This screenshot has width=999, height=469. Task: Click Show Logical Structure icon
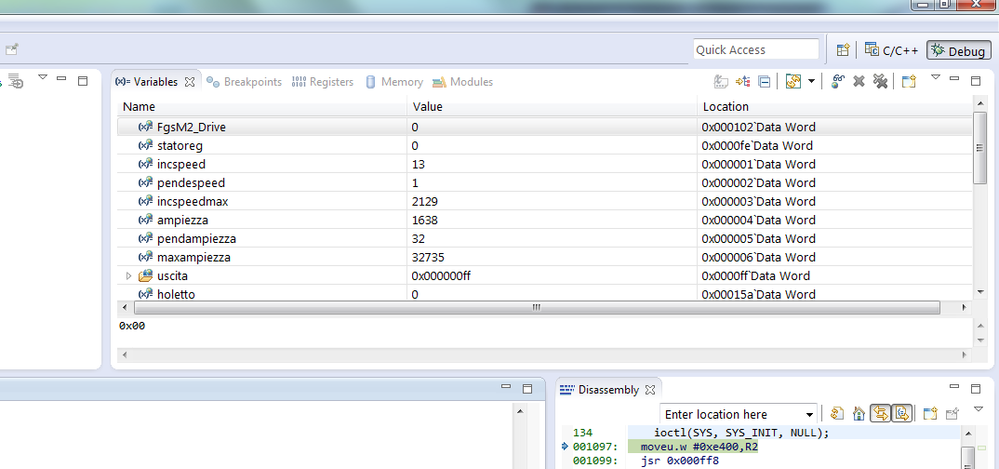(743, 82)
